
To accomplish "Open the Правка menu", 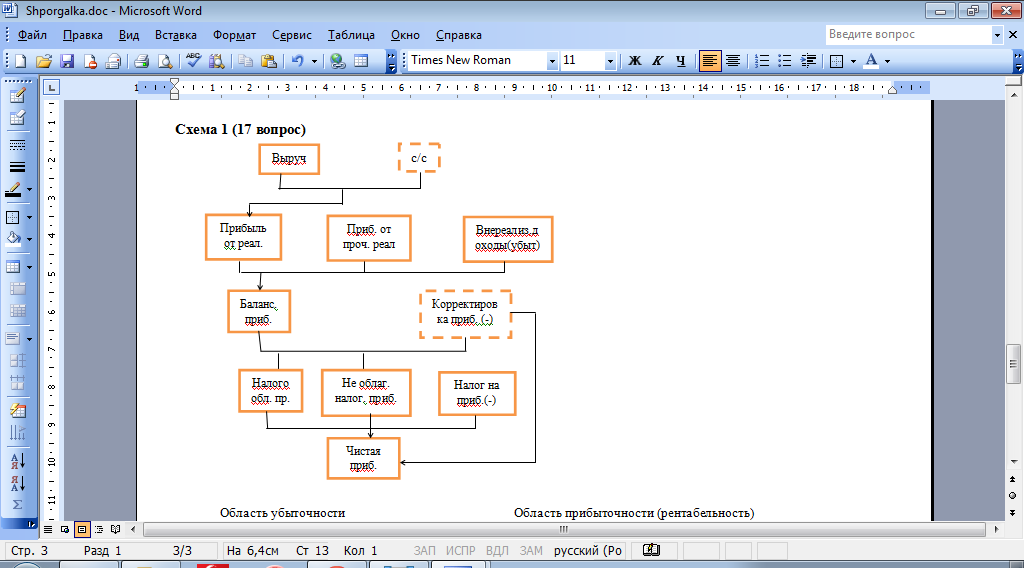I will point(82,35).
